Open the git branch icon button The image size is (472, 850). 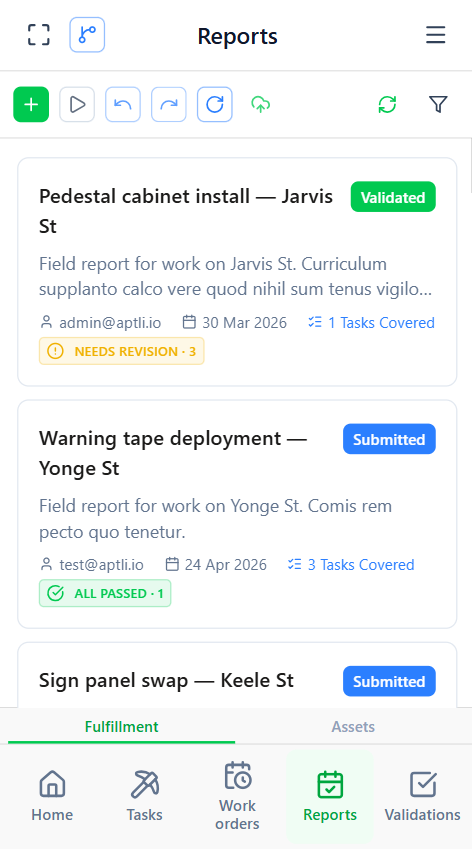(x=87, y=35)
